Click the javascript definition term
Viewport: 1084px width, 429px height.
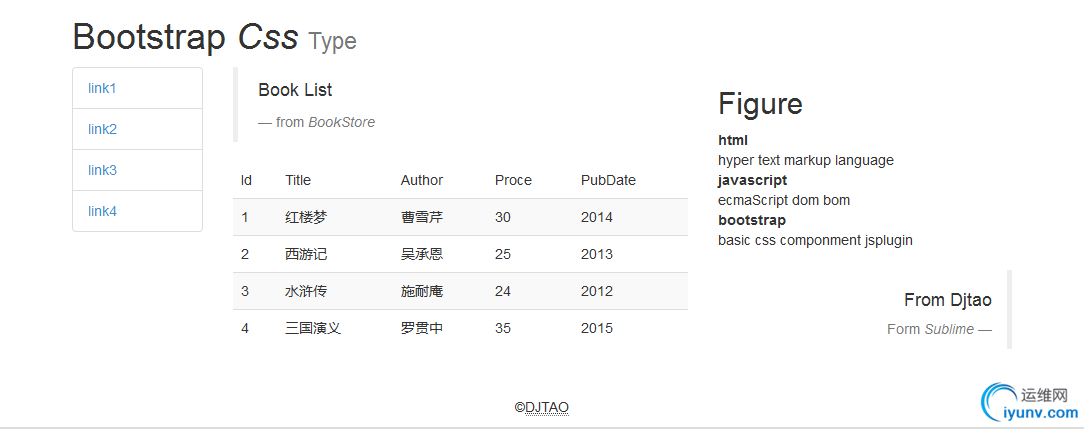pyautogui.click(x=752, y=180)
